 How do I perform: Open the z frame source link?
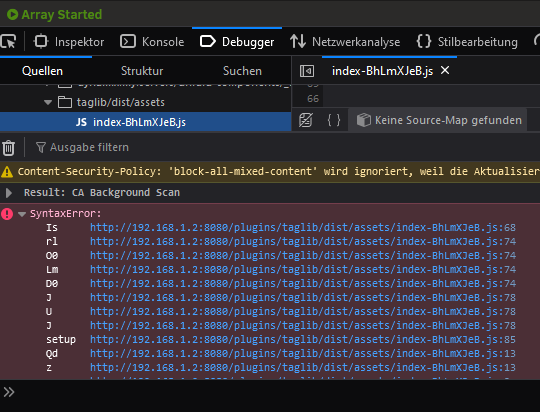[303, 368]
